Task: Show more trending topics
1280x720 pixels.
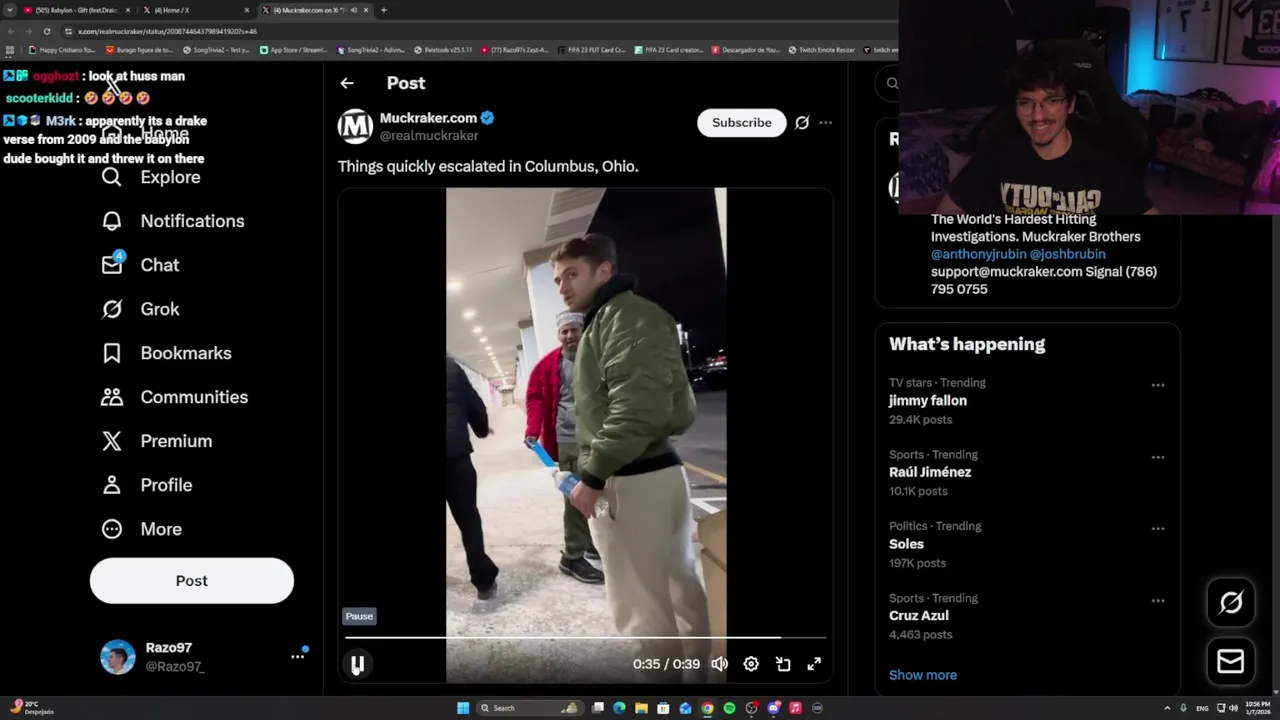Action: click(x=923, y=675)
